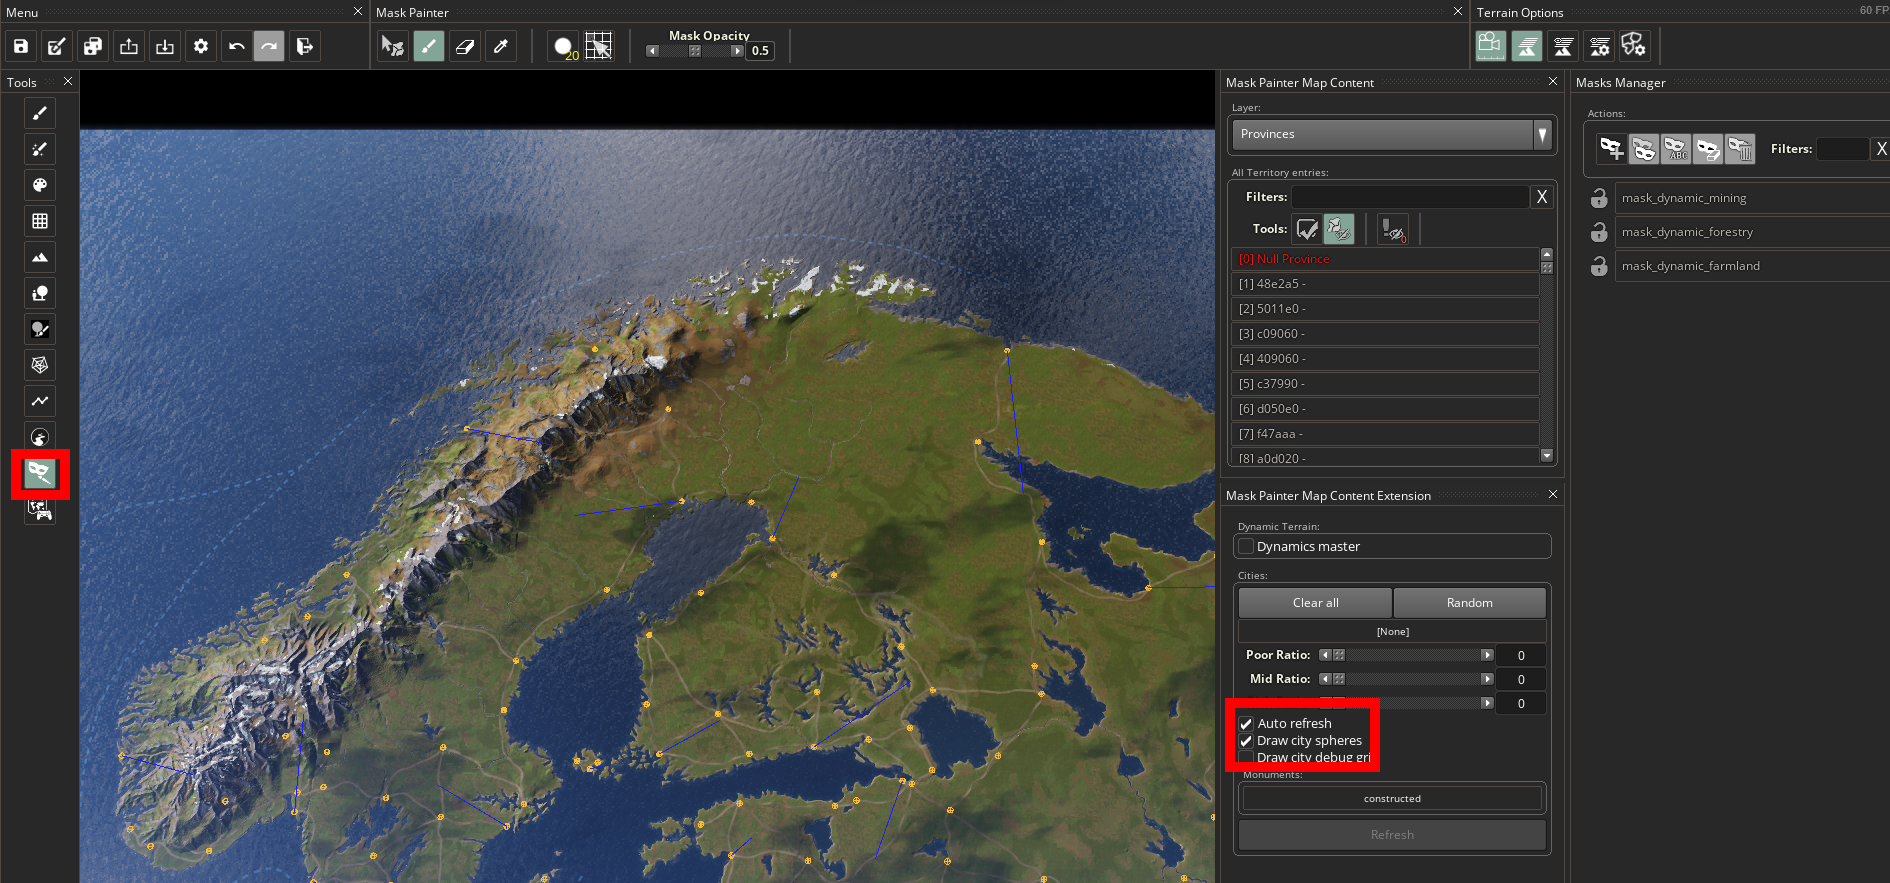Select the eyedropper tool in Mask Painter
This screenshot has width=1890, height=883.
point(501,46)
